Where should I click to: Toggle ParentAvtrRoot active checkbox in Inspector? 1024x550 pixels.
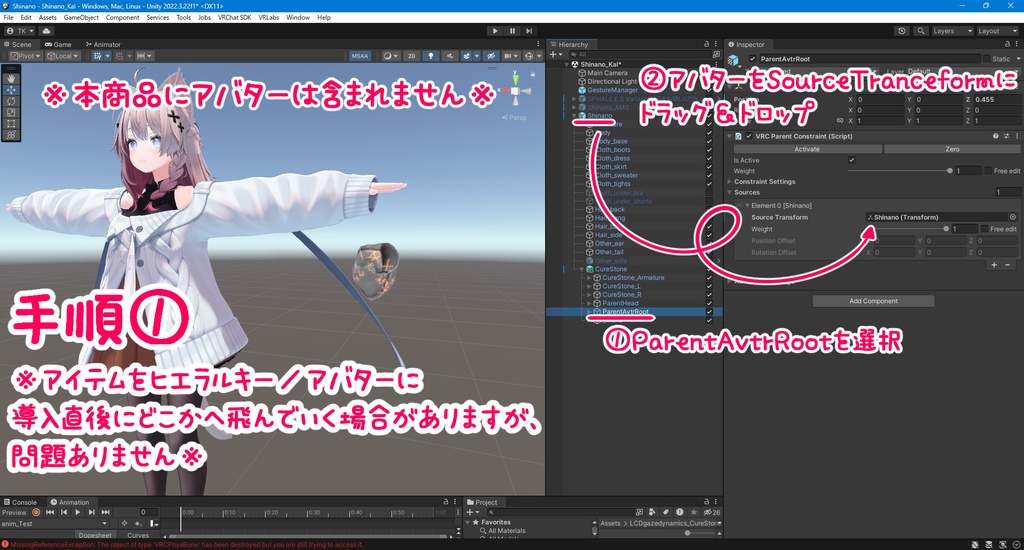click(x=752, y=59)
